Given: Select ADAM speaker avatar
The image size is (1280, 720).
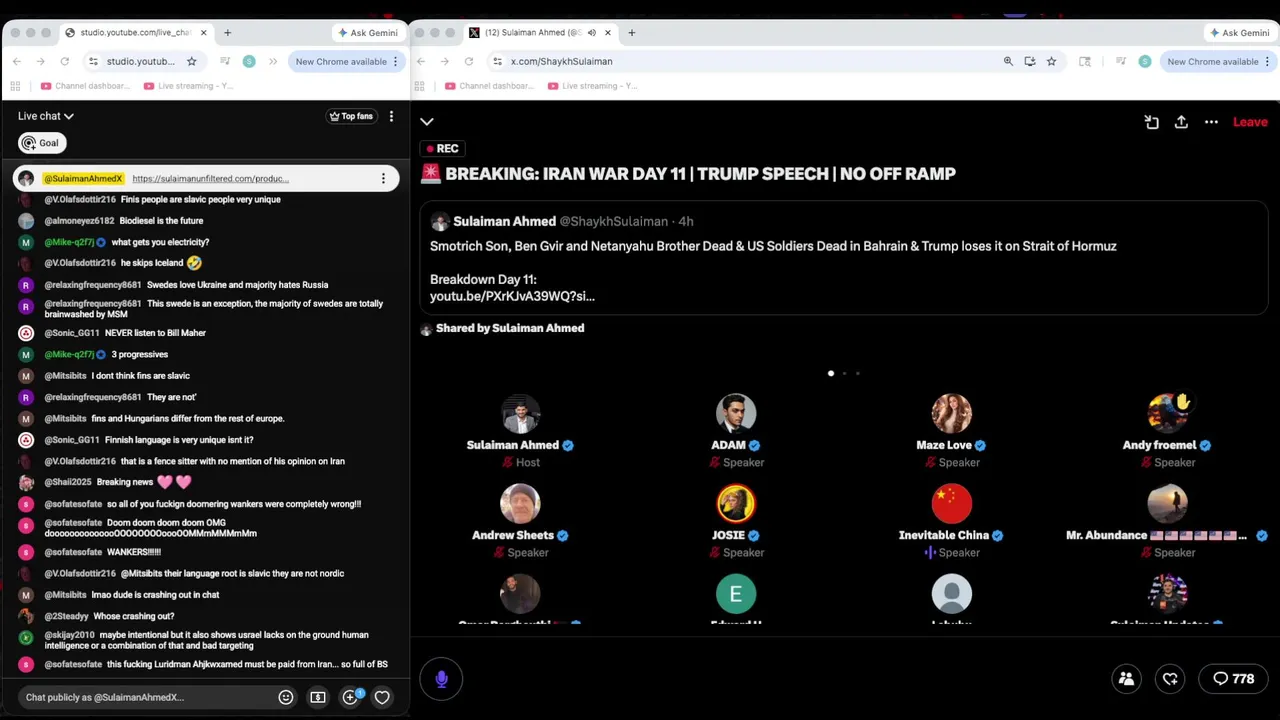Looking at the screenshot, I should [x=736, y=414].
